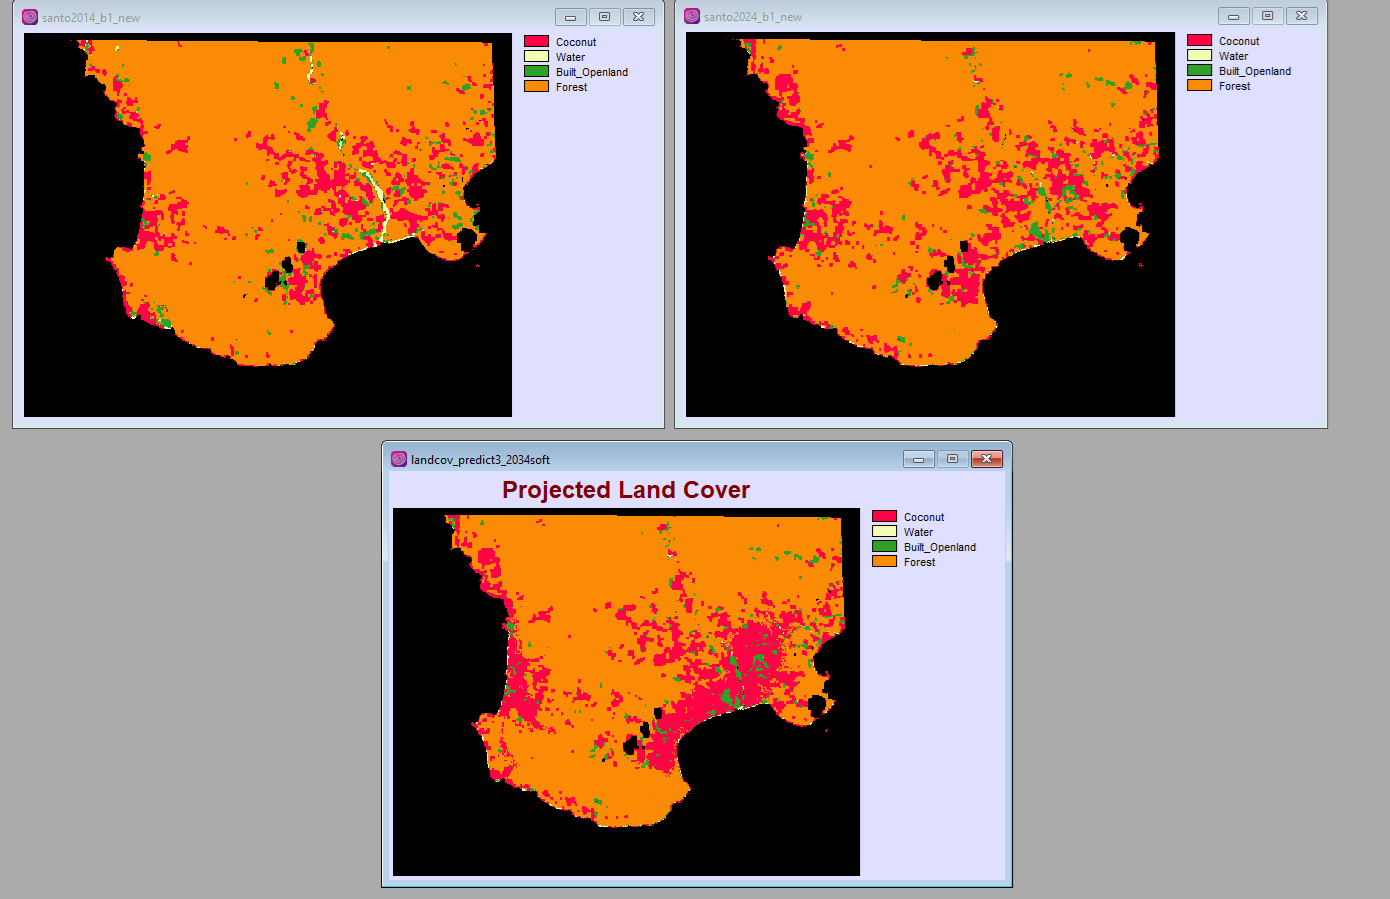Maximize the santo2014_b1_new window
The width and height of the screenshot is (1390, 899).
pyautogui.click(x=604, y=17)
